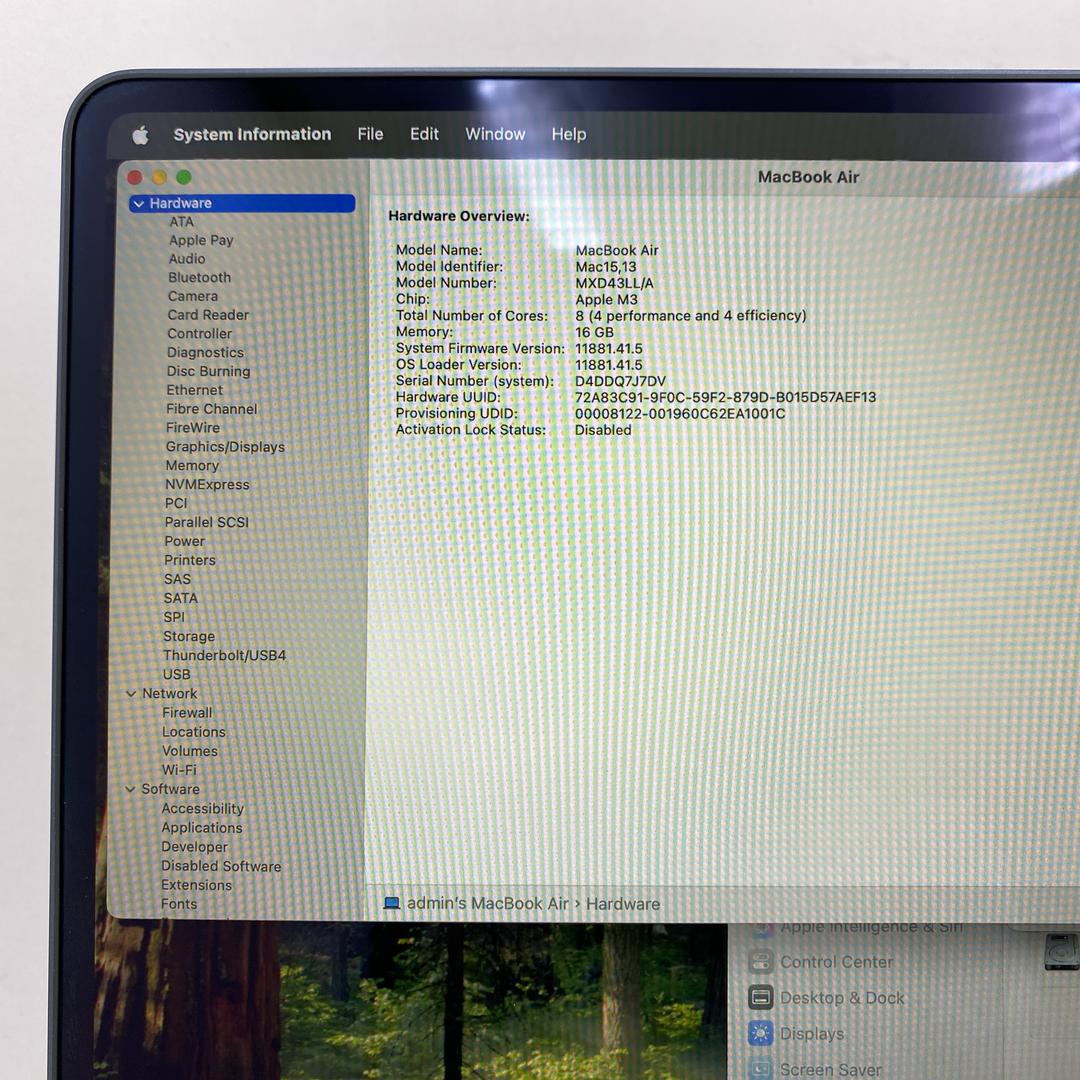Select Graphics/Displays in the sidebar
1080x1080 pixels.
click(x=225, y=447)
